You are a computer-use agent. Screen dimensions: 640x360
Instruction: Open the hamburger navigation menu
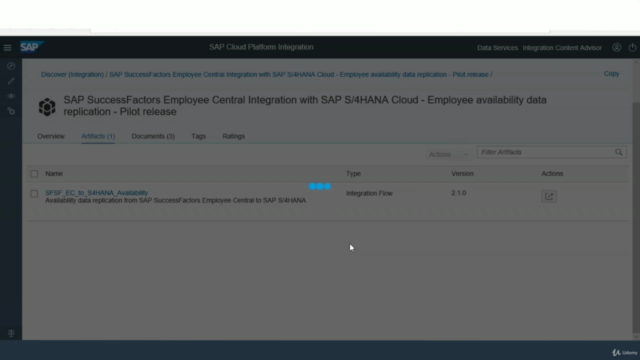pyautogui.click(x=7, y=48)
